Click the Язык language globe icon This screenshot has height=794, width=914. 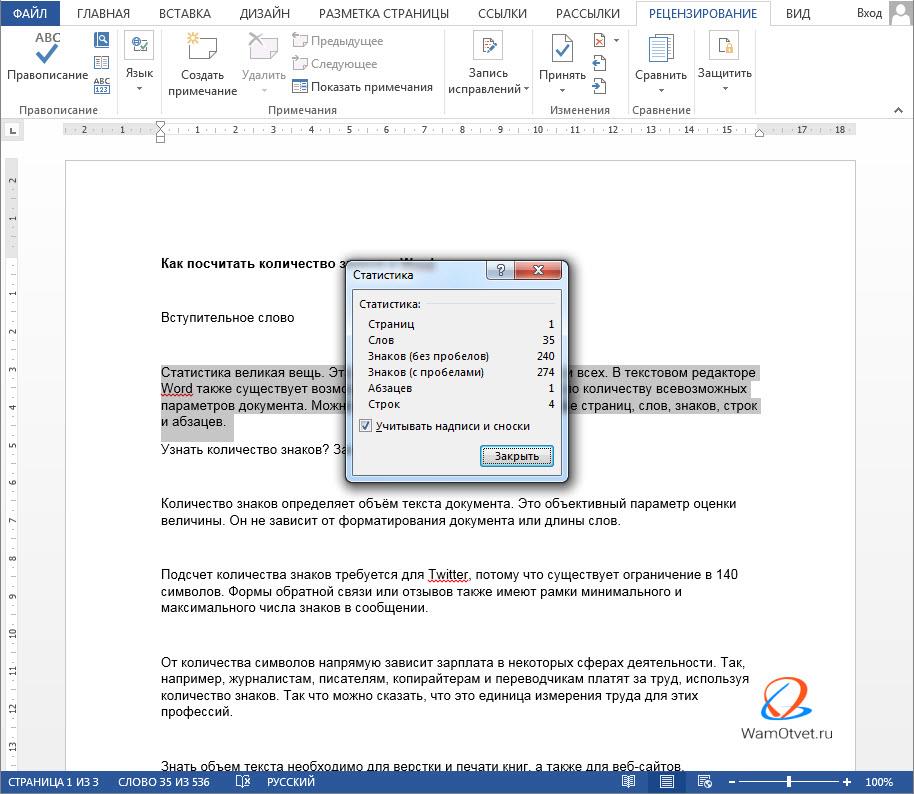coord(139,45)
